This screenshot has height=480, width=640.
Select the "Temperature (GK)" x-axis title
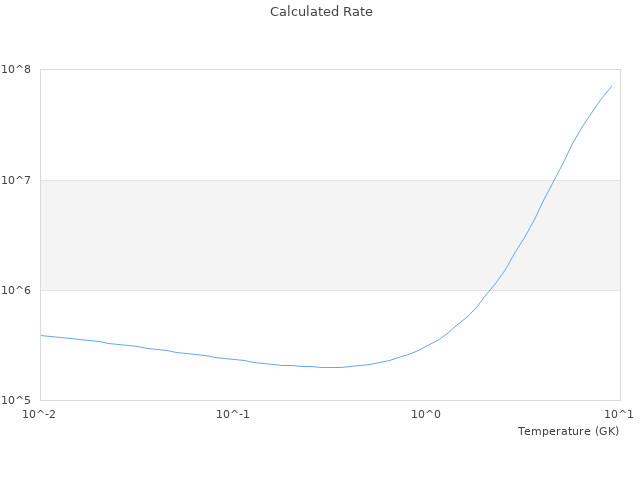568,431
